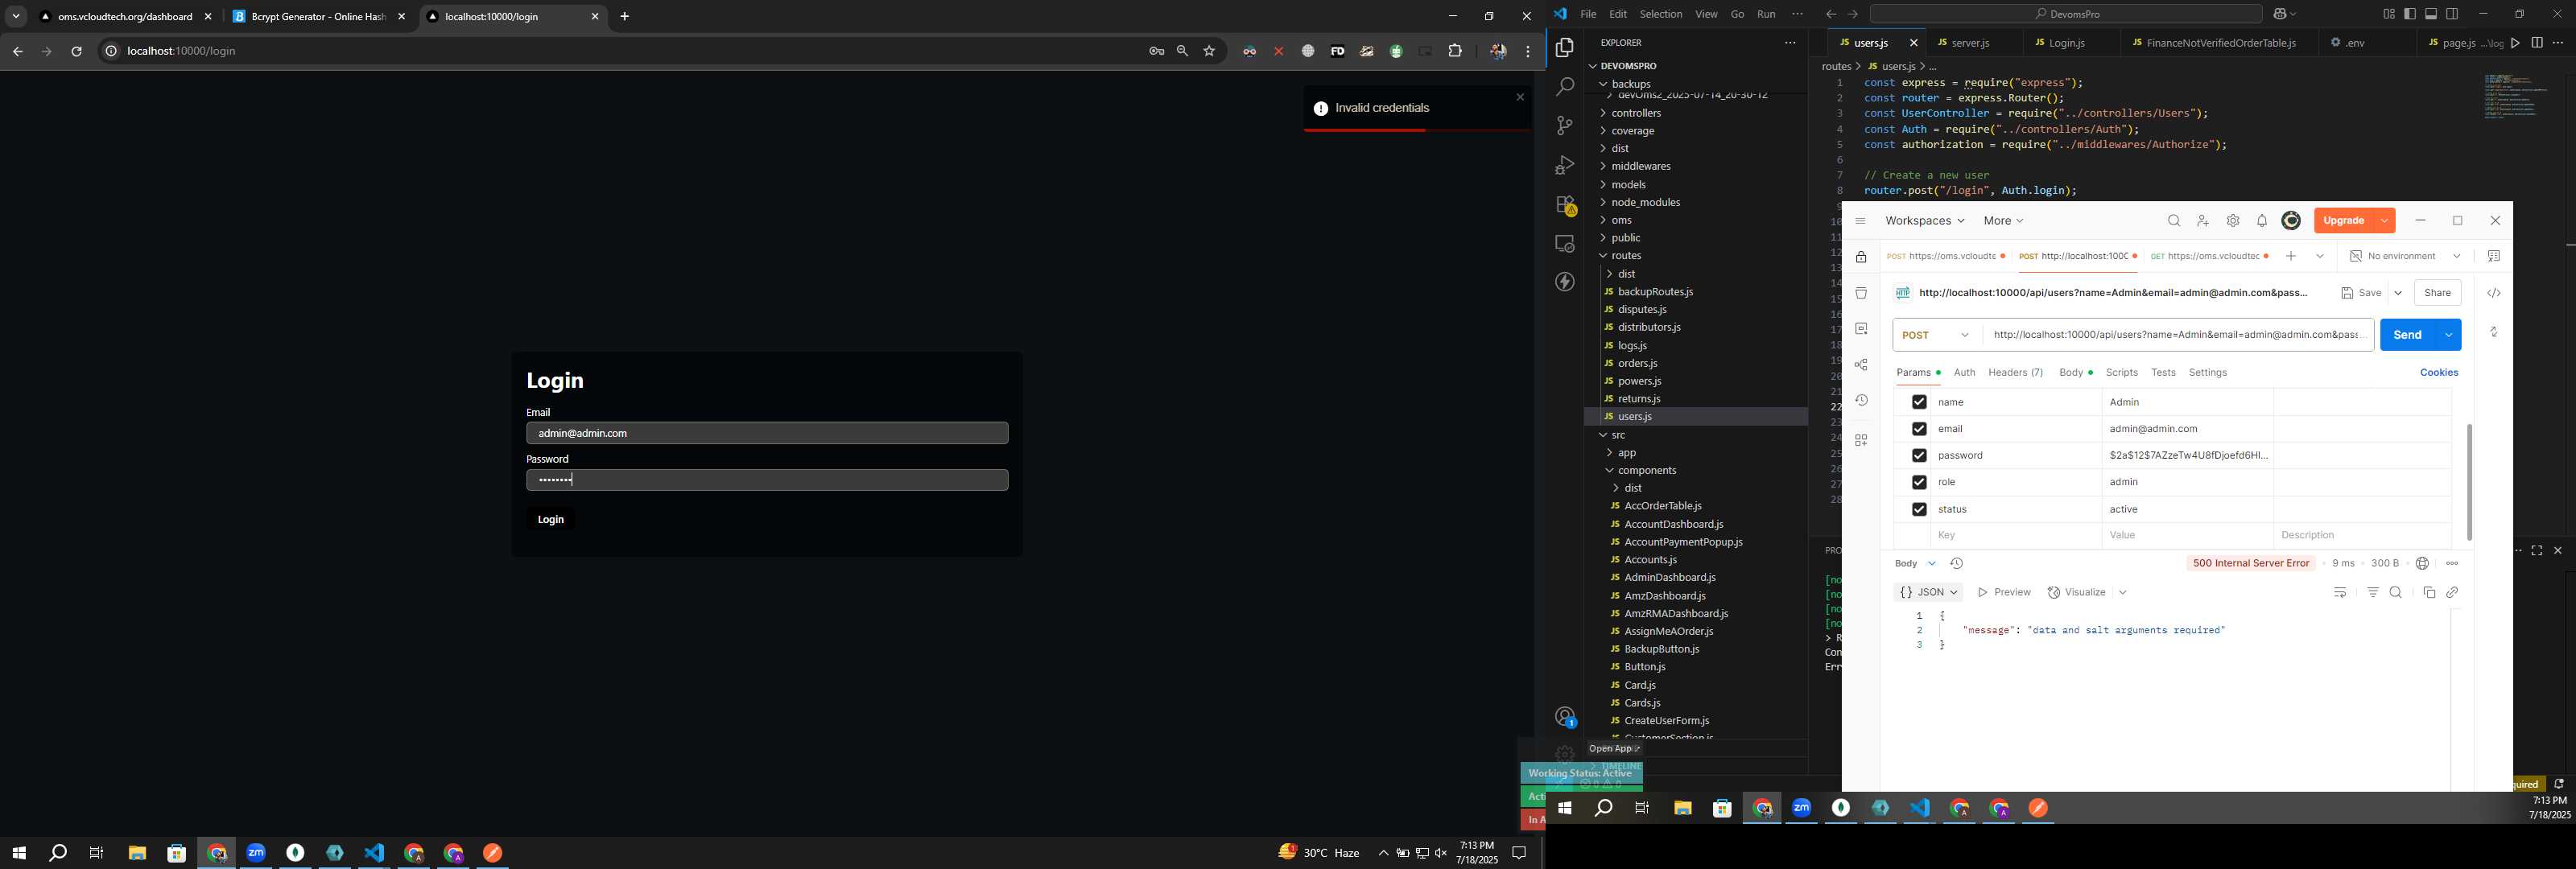
Task: Open the VS Code Run and Debug view
Action: click(1565, 165)
